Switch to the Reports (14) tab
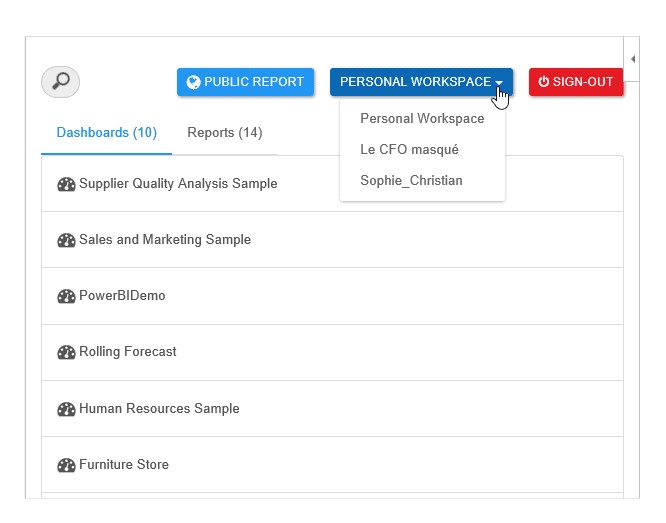666x523 pixels. (225, 133)
